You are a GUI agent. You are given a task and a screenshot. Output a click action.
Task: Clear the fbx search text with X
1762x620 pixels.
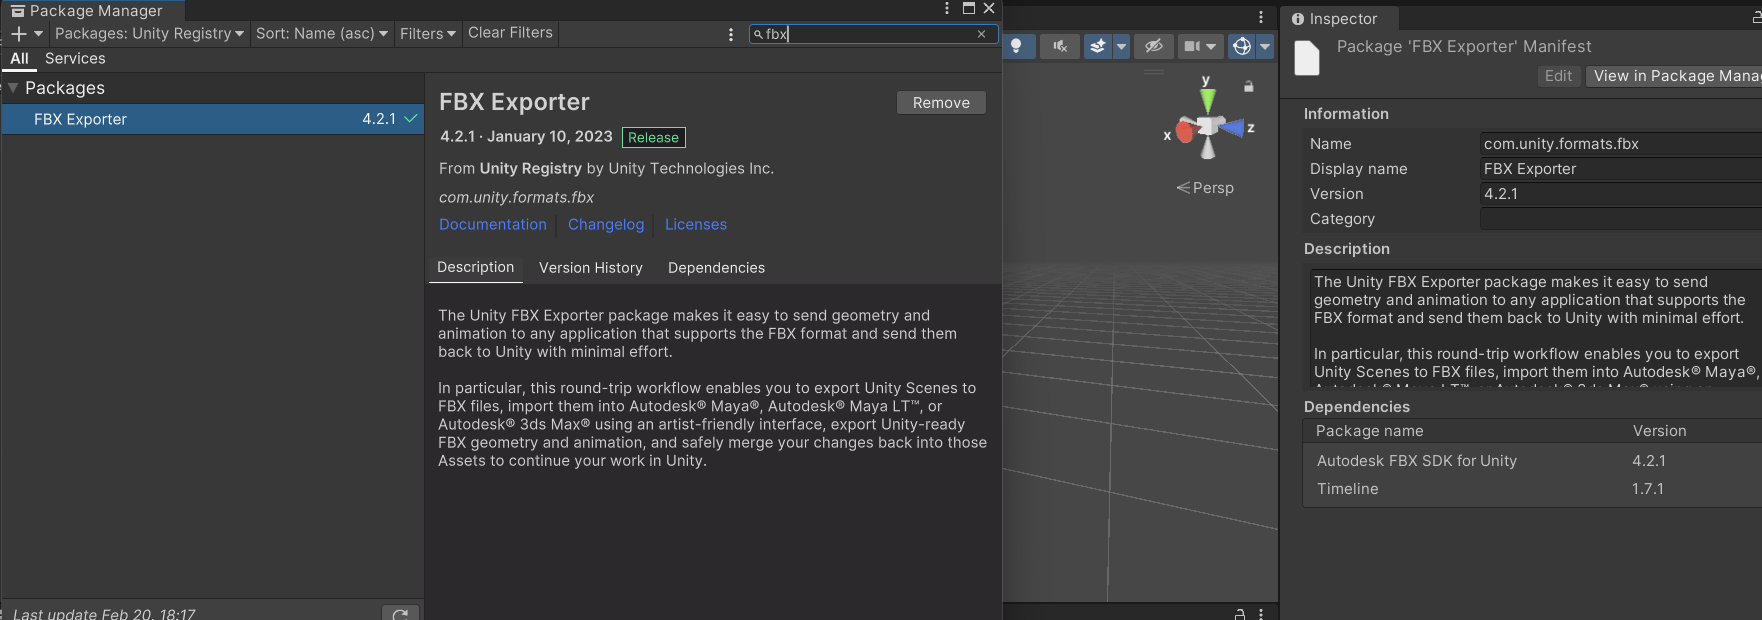(981, 34)
